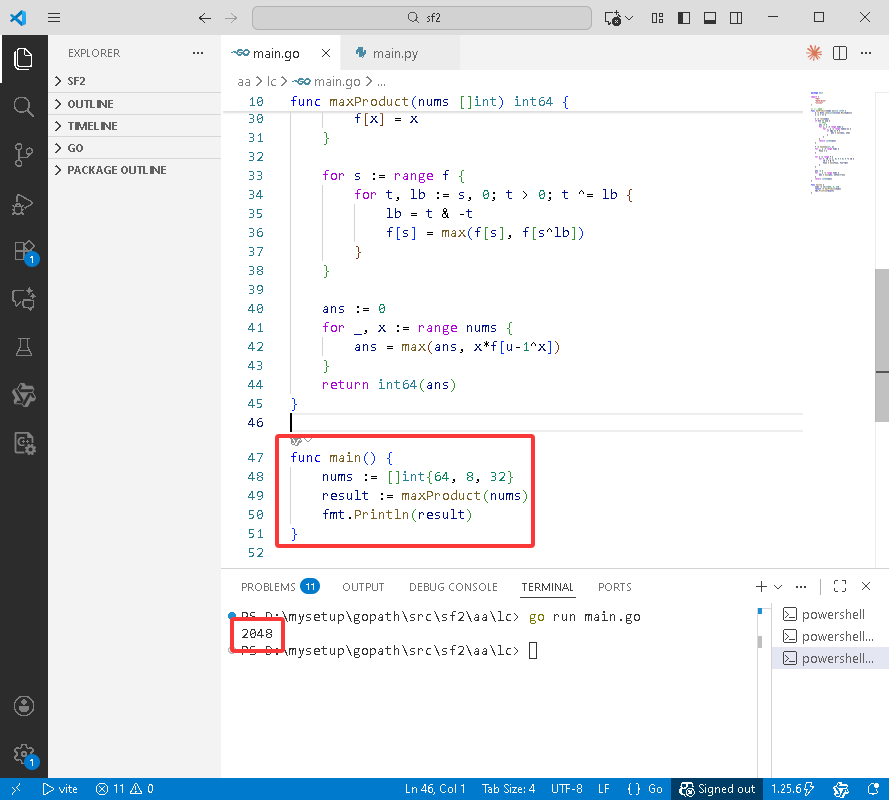Change Tab Size: 4 indentation setting
The width and height of the screenshot is (889, 800).
point(508,789)
